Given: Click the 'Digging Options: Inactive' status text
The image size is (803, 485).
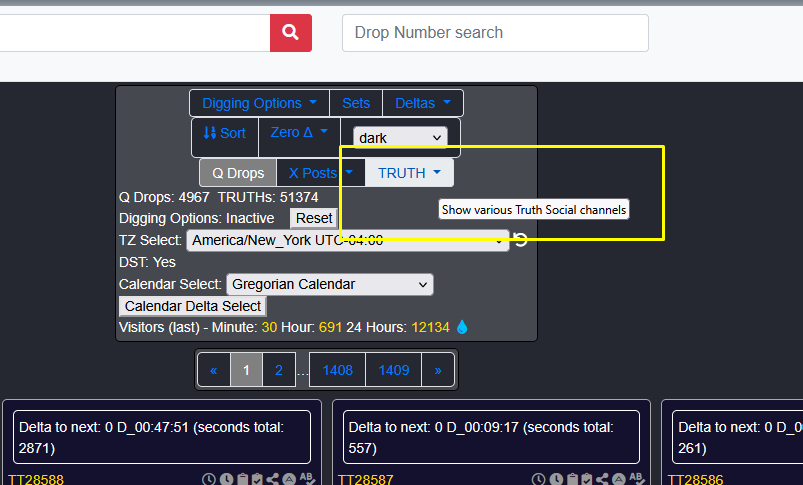Looking at the screenshot, I should (x=197, y=218).
